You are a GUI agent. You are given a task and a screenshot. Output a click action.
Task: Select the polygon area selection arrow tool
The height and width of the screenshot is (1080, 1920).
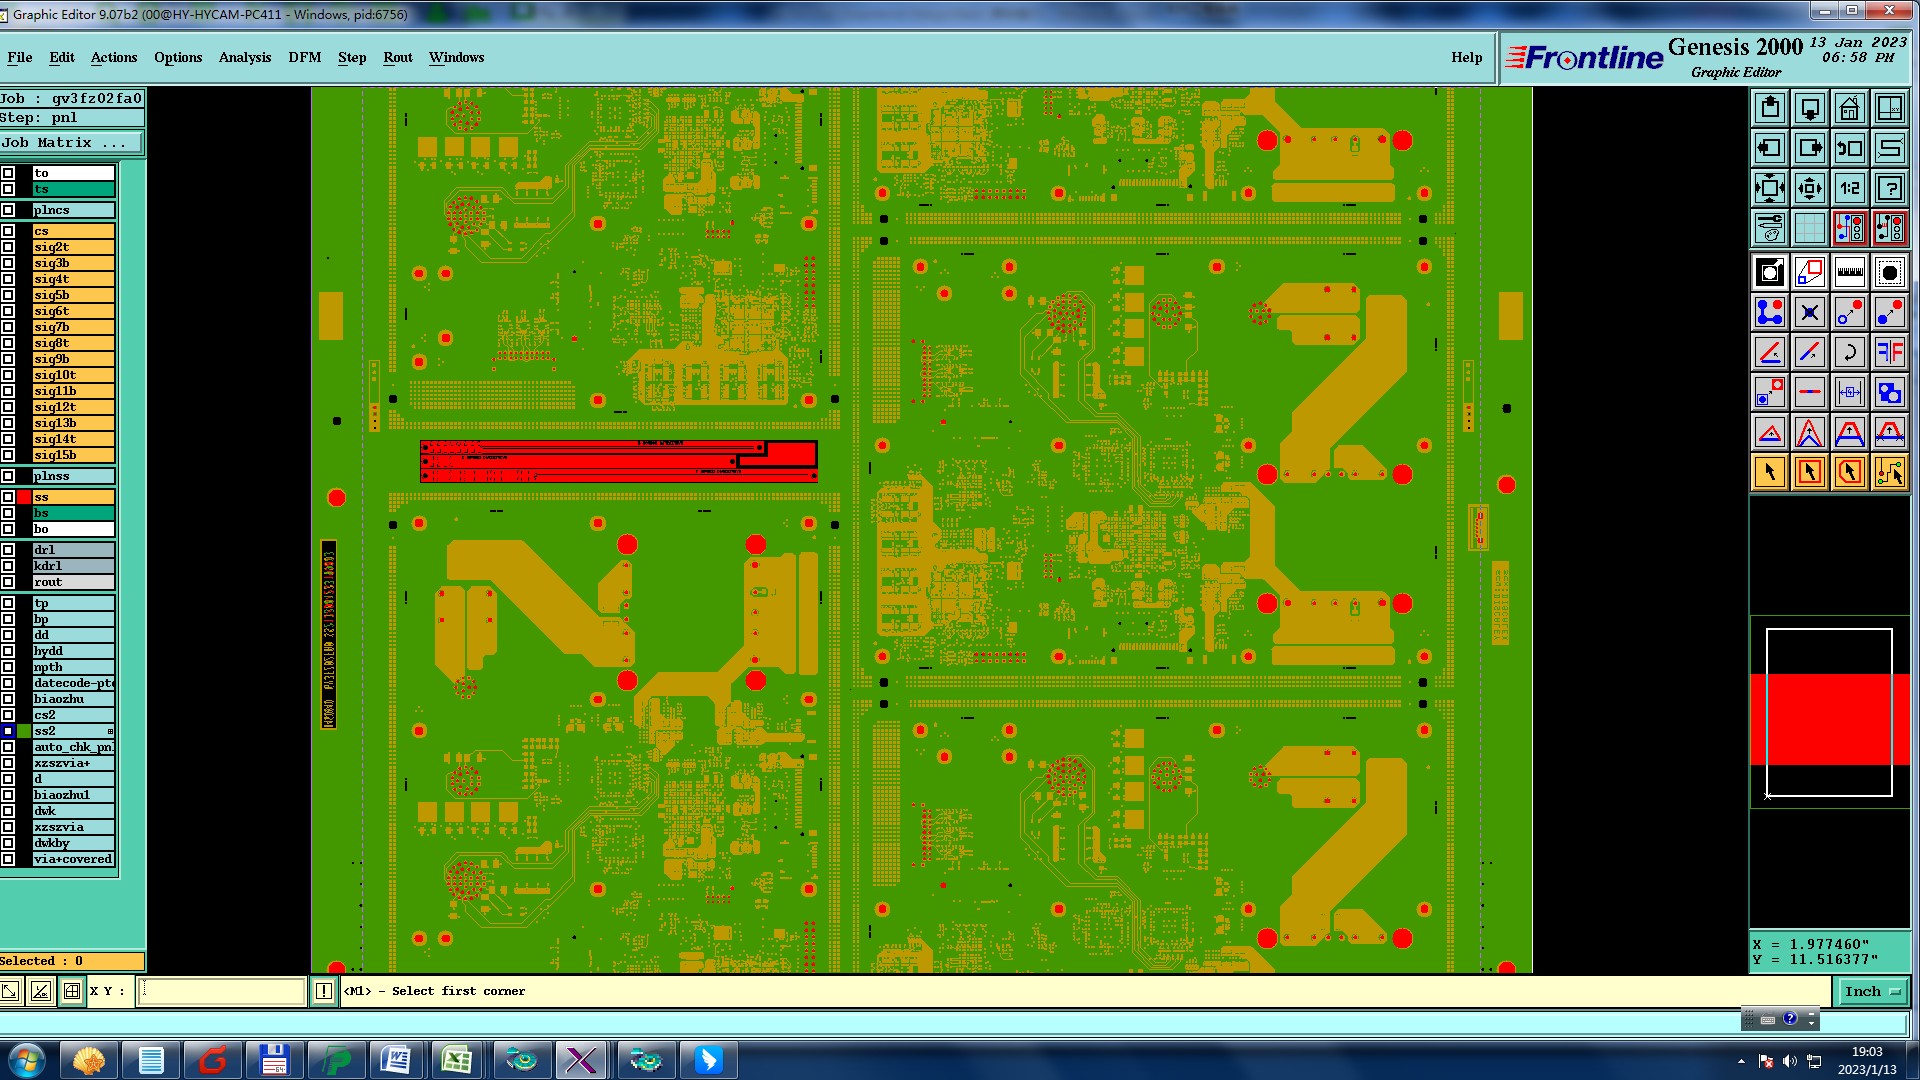click(1849, 472)
